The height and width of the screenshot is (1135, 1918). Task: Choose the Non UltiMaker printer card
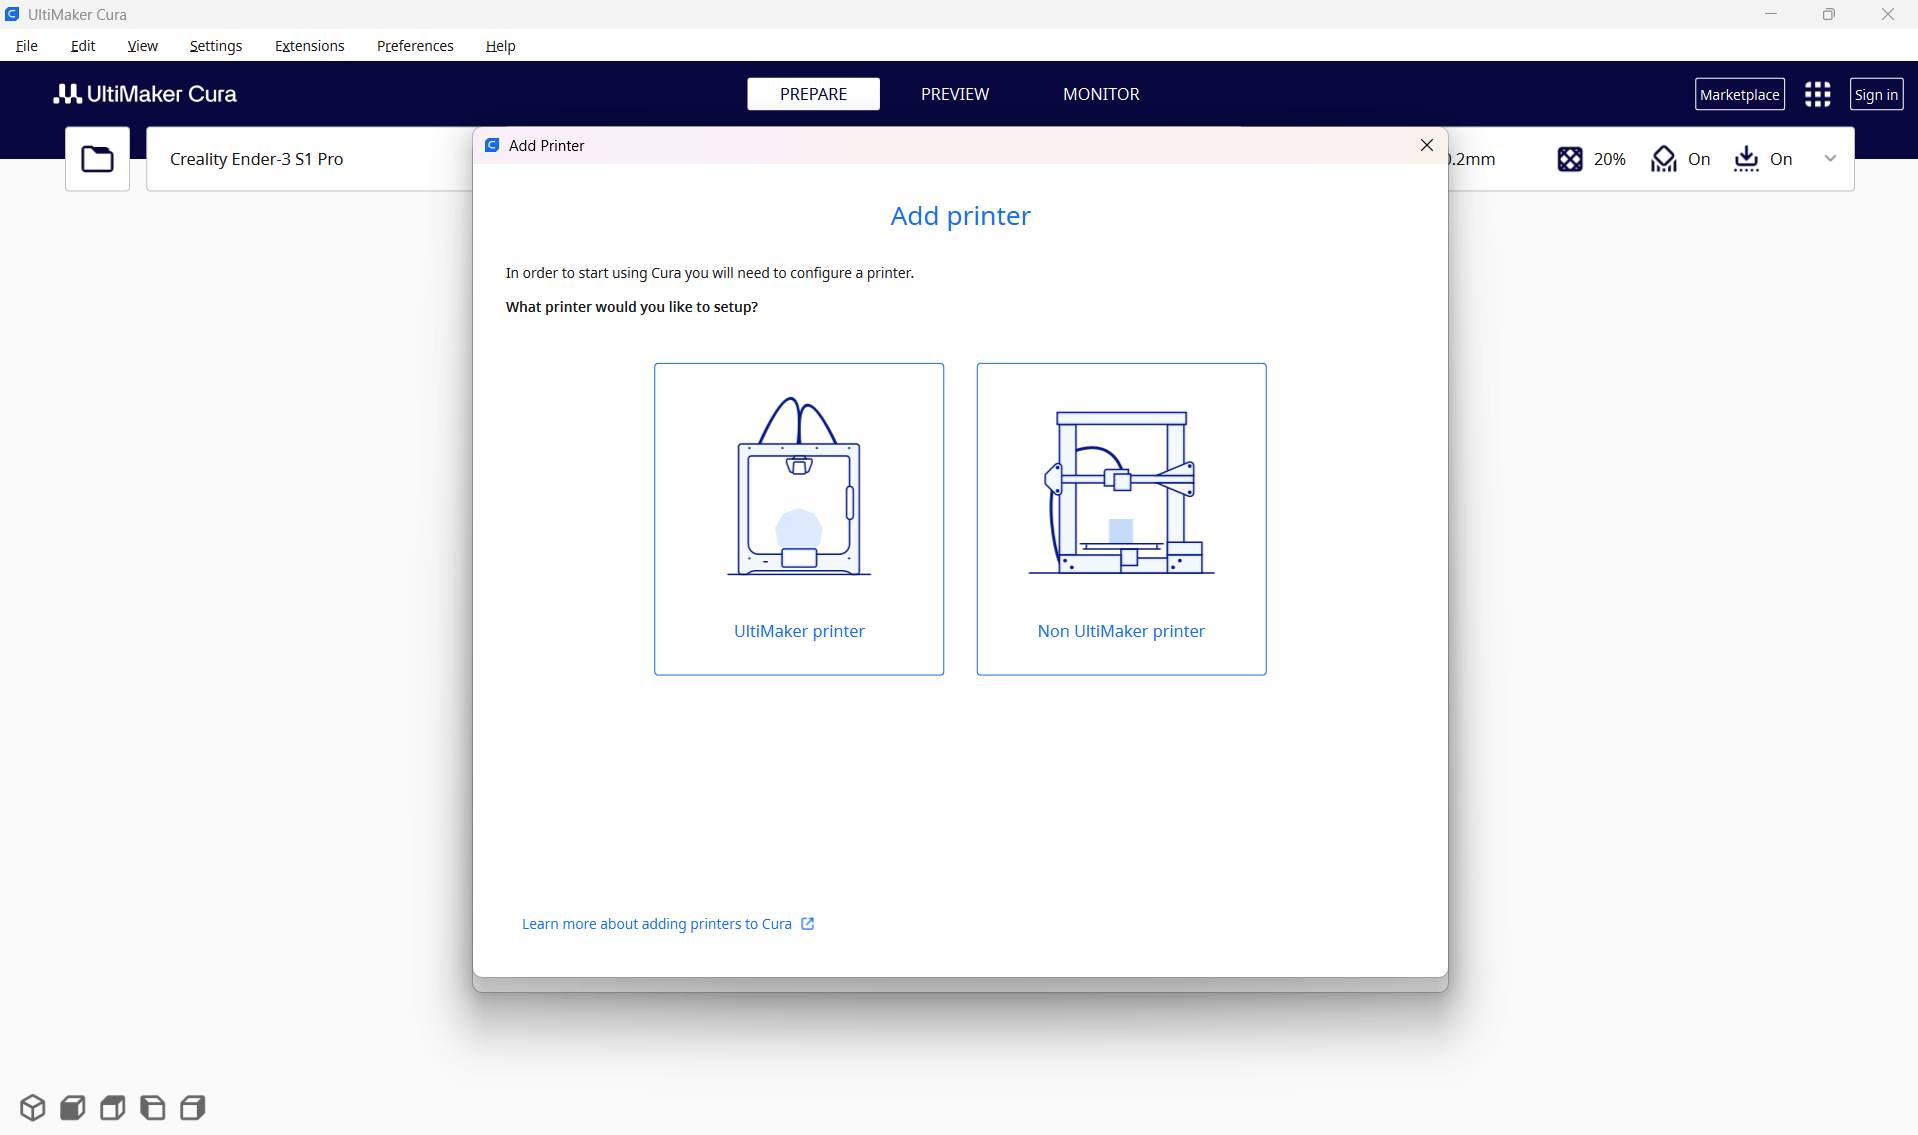1121,519
